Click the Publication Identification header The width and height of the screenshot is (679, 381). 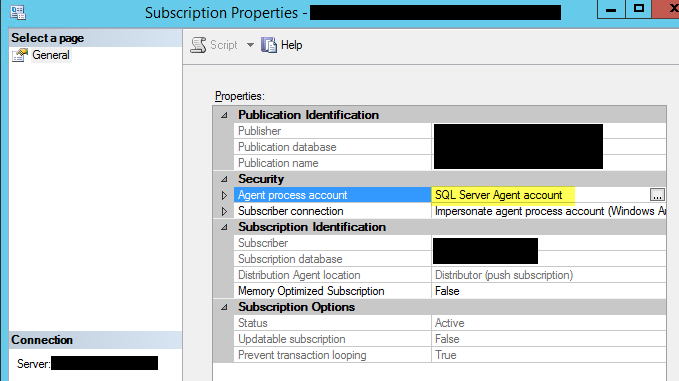point(308,115)
